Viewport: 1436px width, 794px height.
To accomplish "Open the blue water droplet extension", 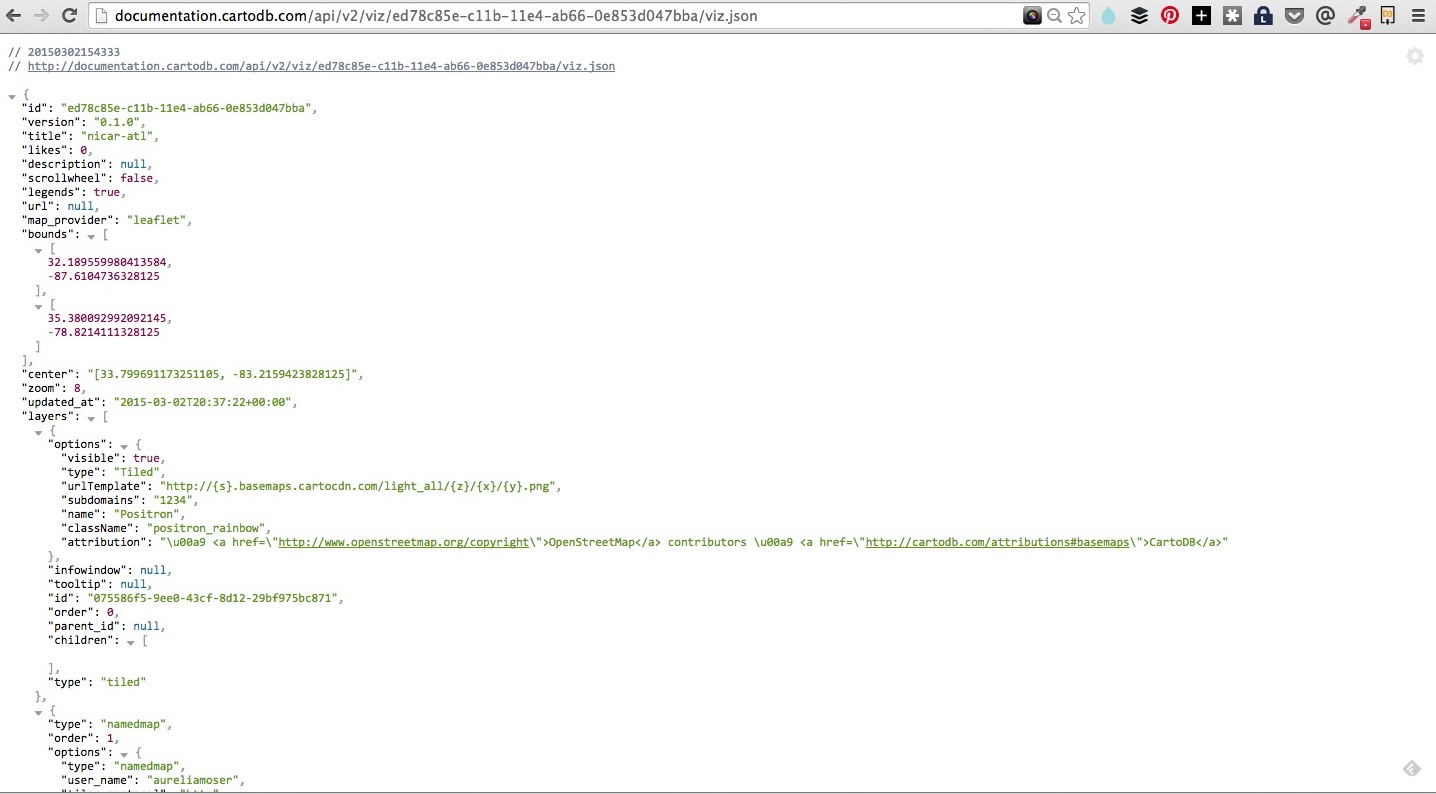I will (x=1108, y=16).
